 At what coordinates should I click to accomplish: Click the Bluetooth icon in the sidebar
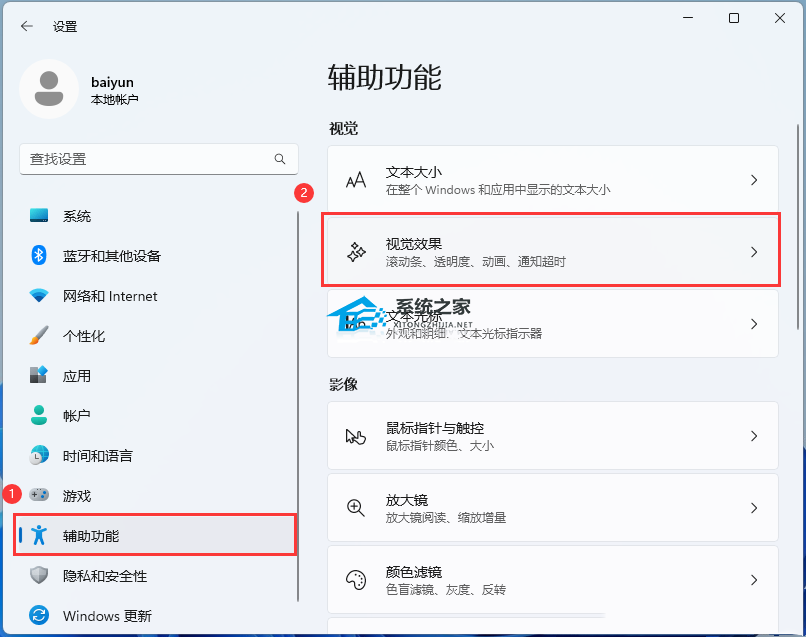[x=39, y=256]
